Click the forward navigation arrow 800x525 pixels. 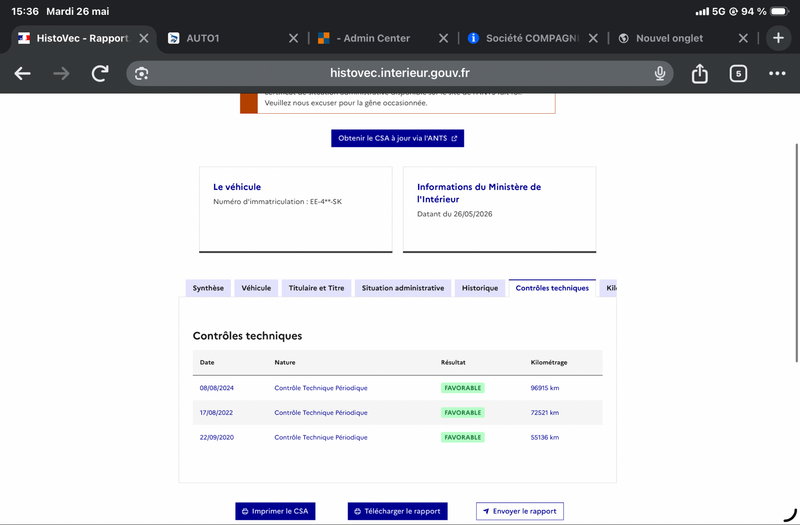pyautogui.click(x=61, y=73)
